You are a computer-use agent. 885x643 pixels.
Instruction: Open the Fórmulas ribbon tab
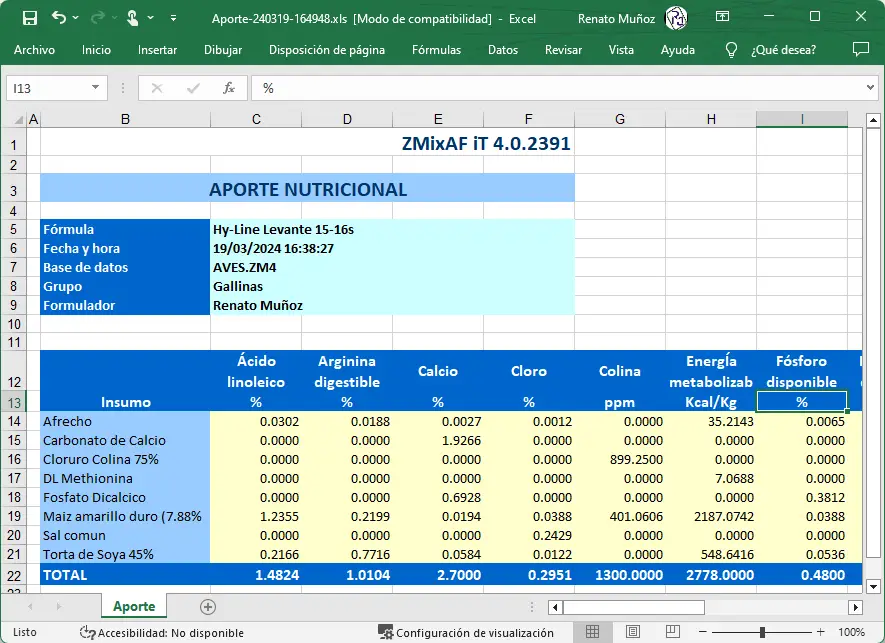pyautogui.click(x=436, y=50)
